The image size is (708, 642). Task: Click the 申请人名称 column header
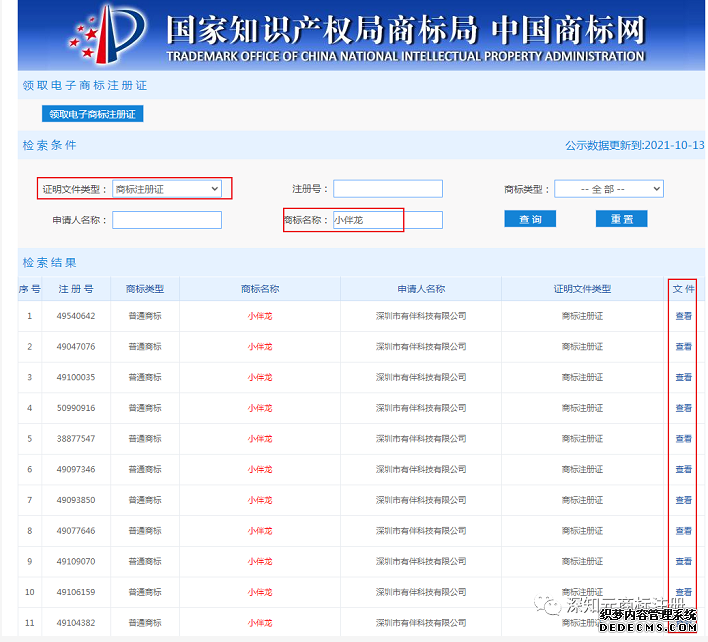click(x=421, y=289)
